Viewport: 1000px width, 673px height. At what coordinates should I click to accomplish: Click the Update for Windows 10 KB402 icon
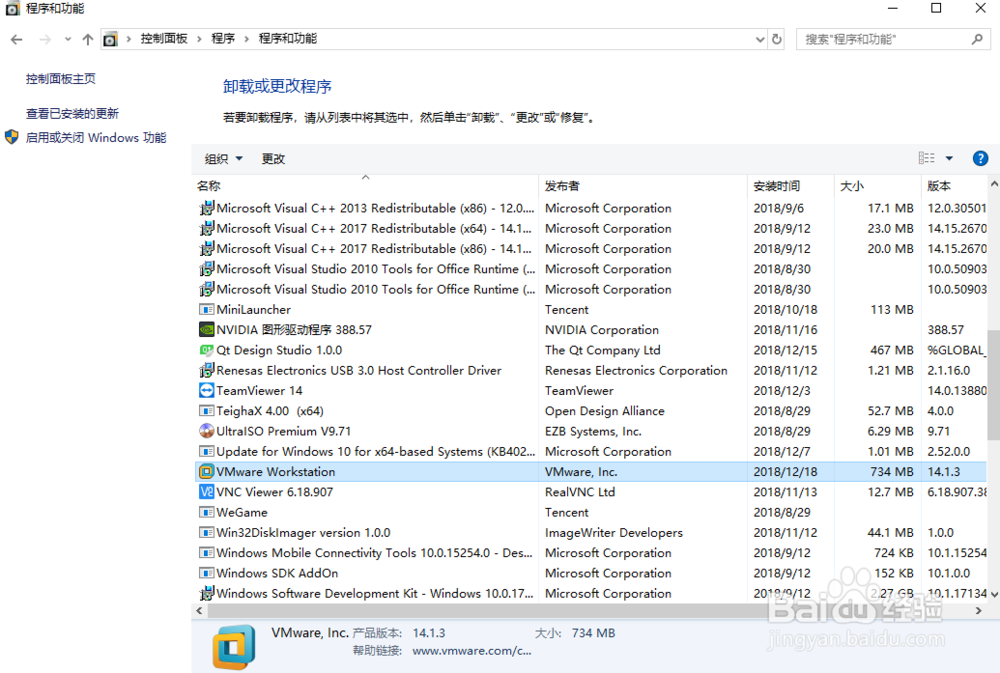click(x=206, y=452)
